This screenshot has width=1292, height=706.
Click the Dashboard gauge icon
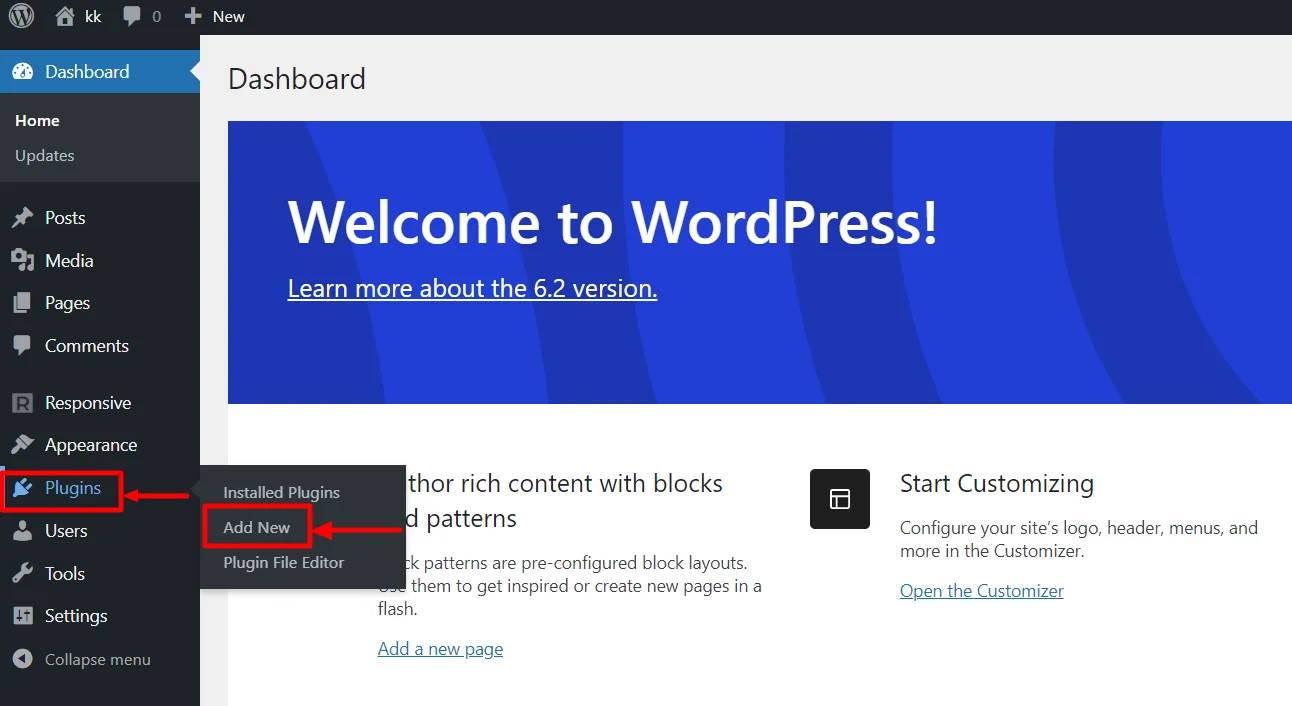pos(22,72)
